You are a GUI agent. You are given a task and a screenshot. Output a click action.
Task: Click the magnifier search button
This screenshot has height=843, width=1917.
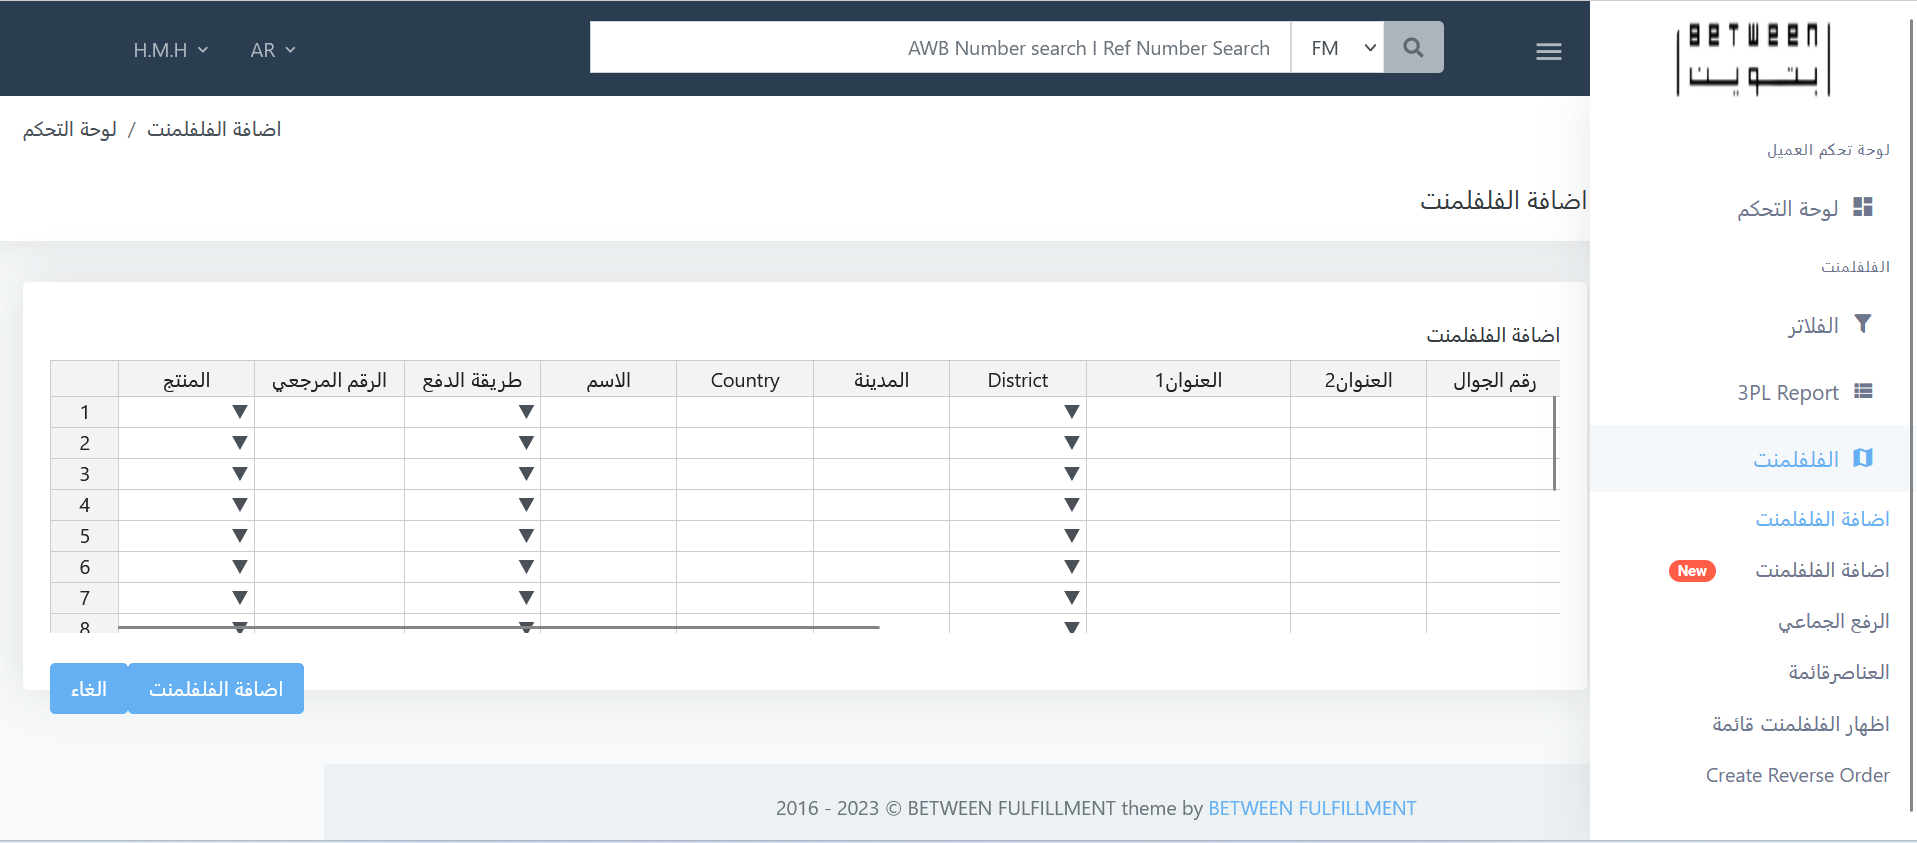1413,48
